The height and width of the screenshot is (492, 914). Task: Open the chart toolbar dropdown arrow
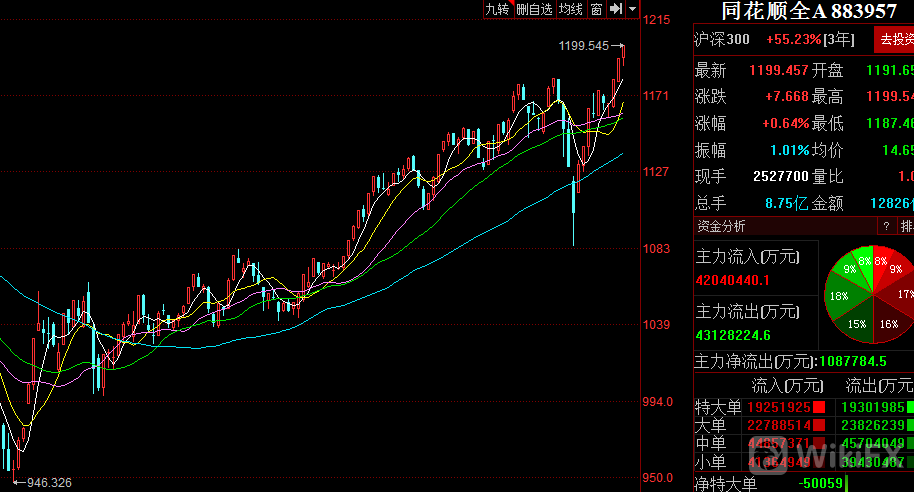[x=632, y=9]
